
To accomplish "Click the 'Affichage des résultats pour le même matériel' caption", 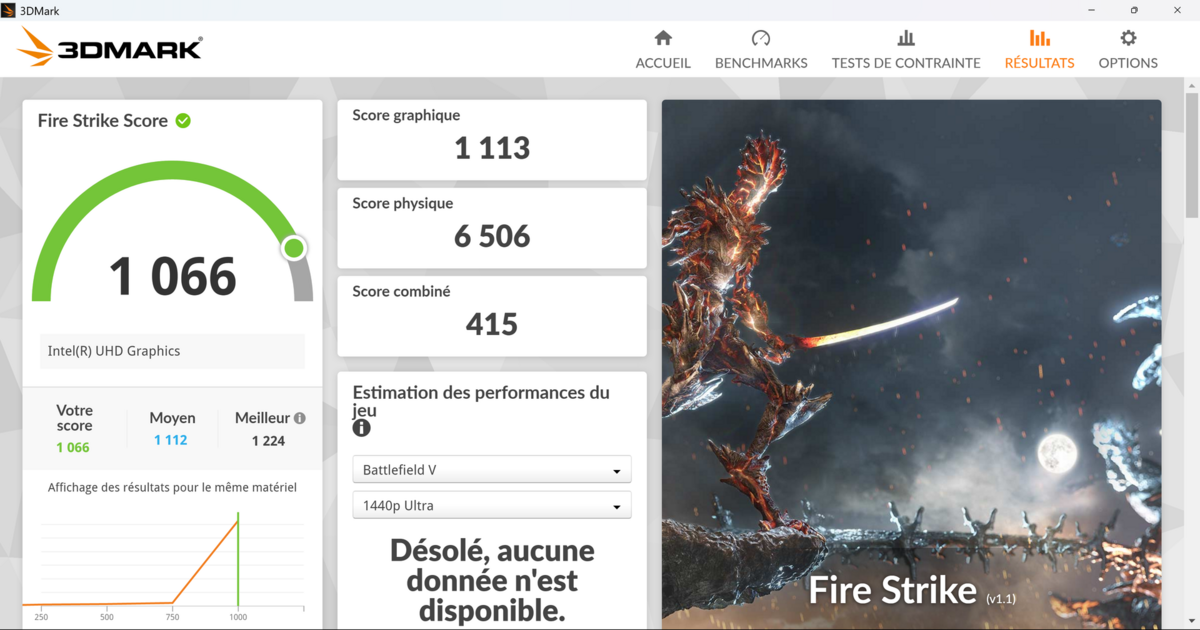I will (172, 488).
